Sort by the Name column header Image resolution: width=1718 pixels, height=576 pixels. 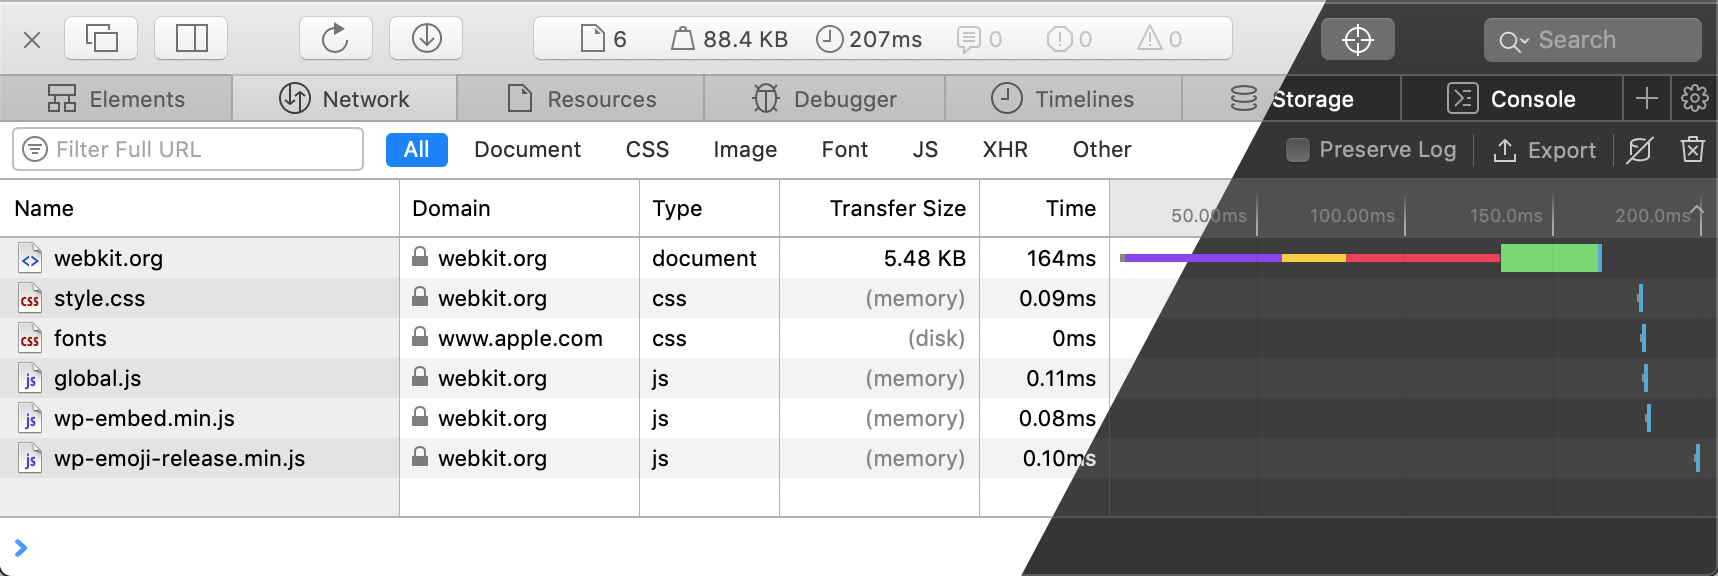tap(200, 208)
